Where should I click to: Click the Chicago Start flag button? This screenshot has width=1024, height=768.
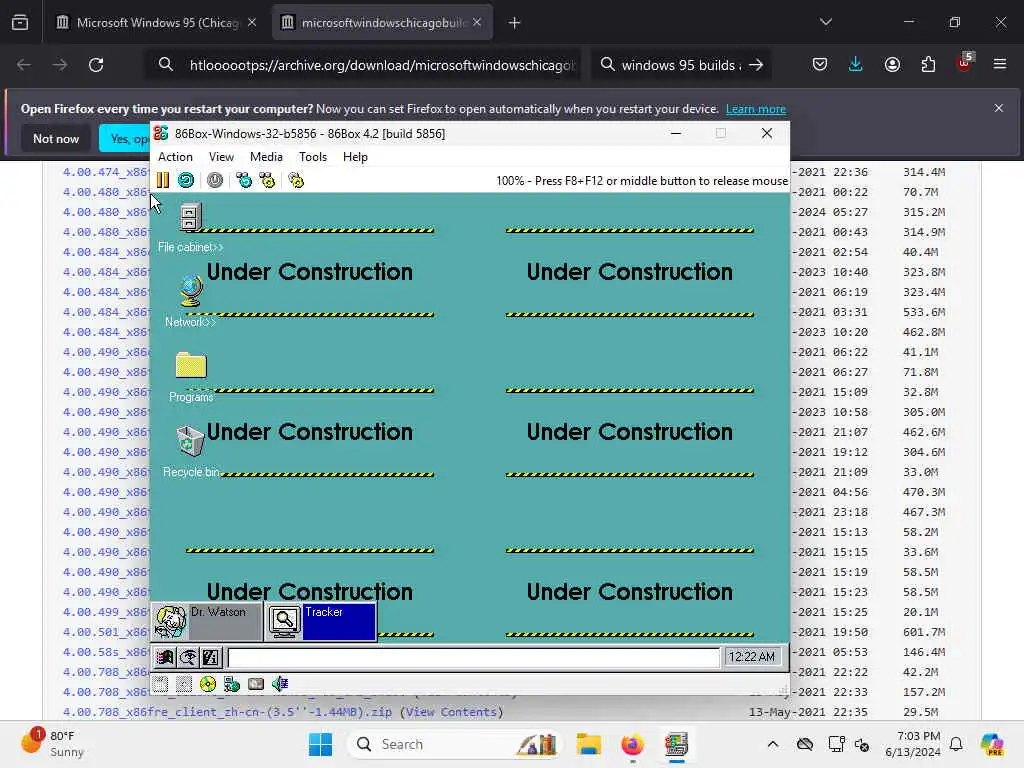165,657
